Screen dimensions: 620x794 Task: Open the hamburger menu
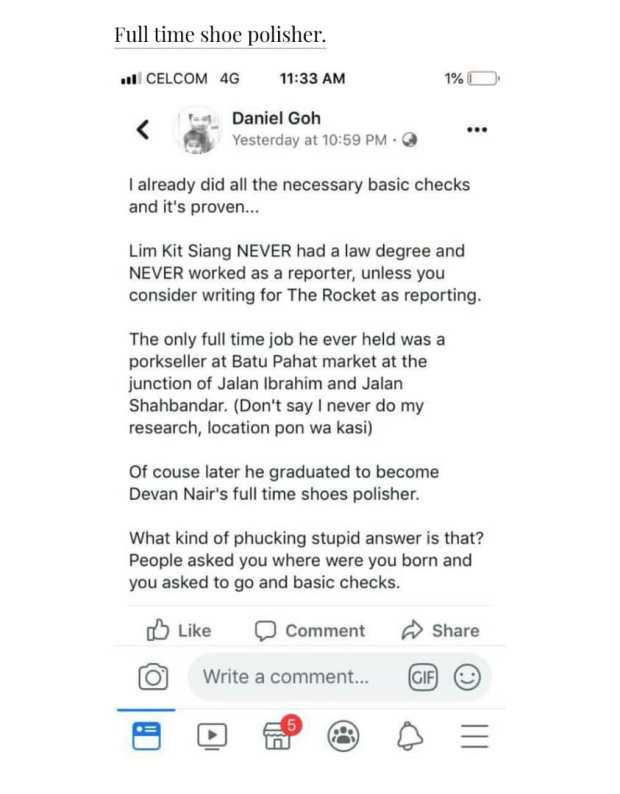click(474, 736)
